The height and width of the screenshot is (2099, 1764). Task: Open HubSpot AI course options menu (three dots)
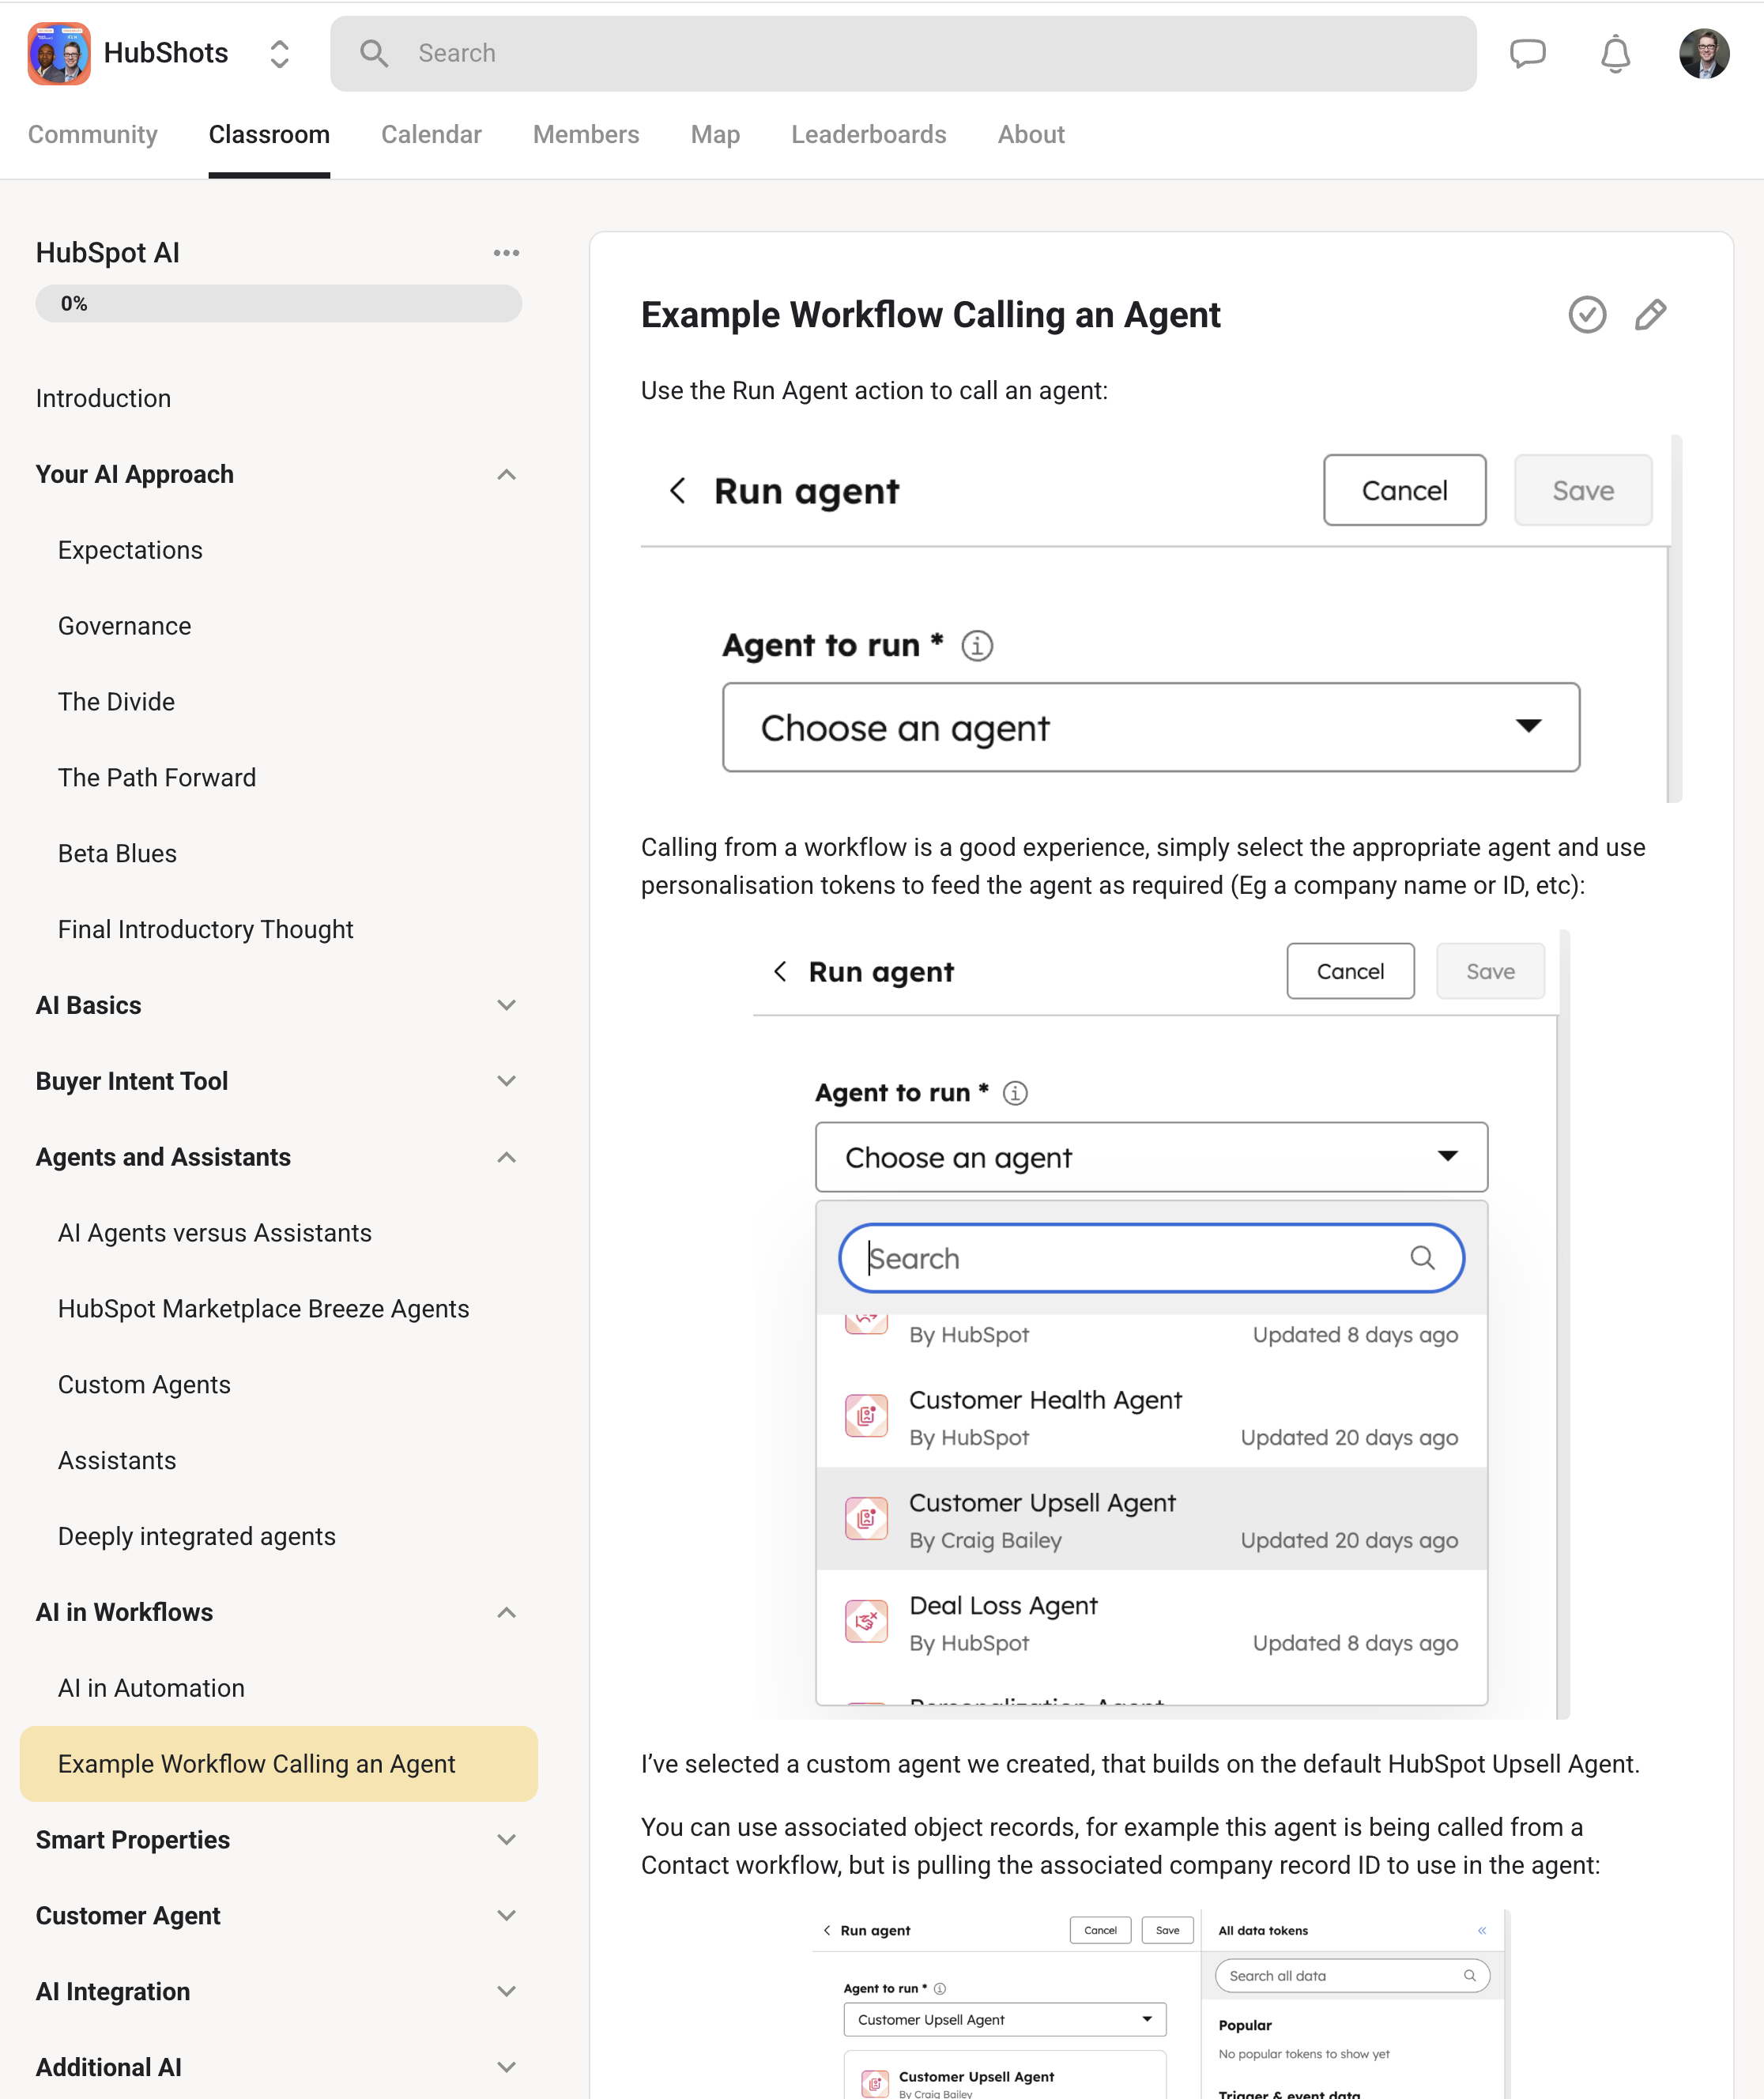[506, 253]
